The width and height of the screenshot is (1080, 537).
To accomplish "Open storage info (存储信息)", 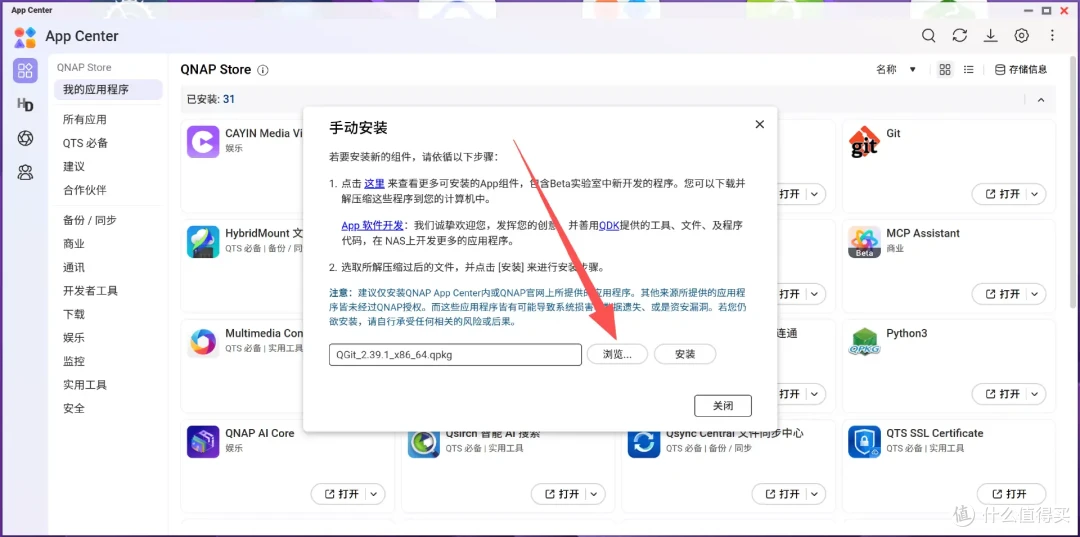I will pyautogui.click(x=1021, y=70).
